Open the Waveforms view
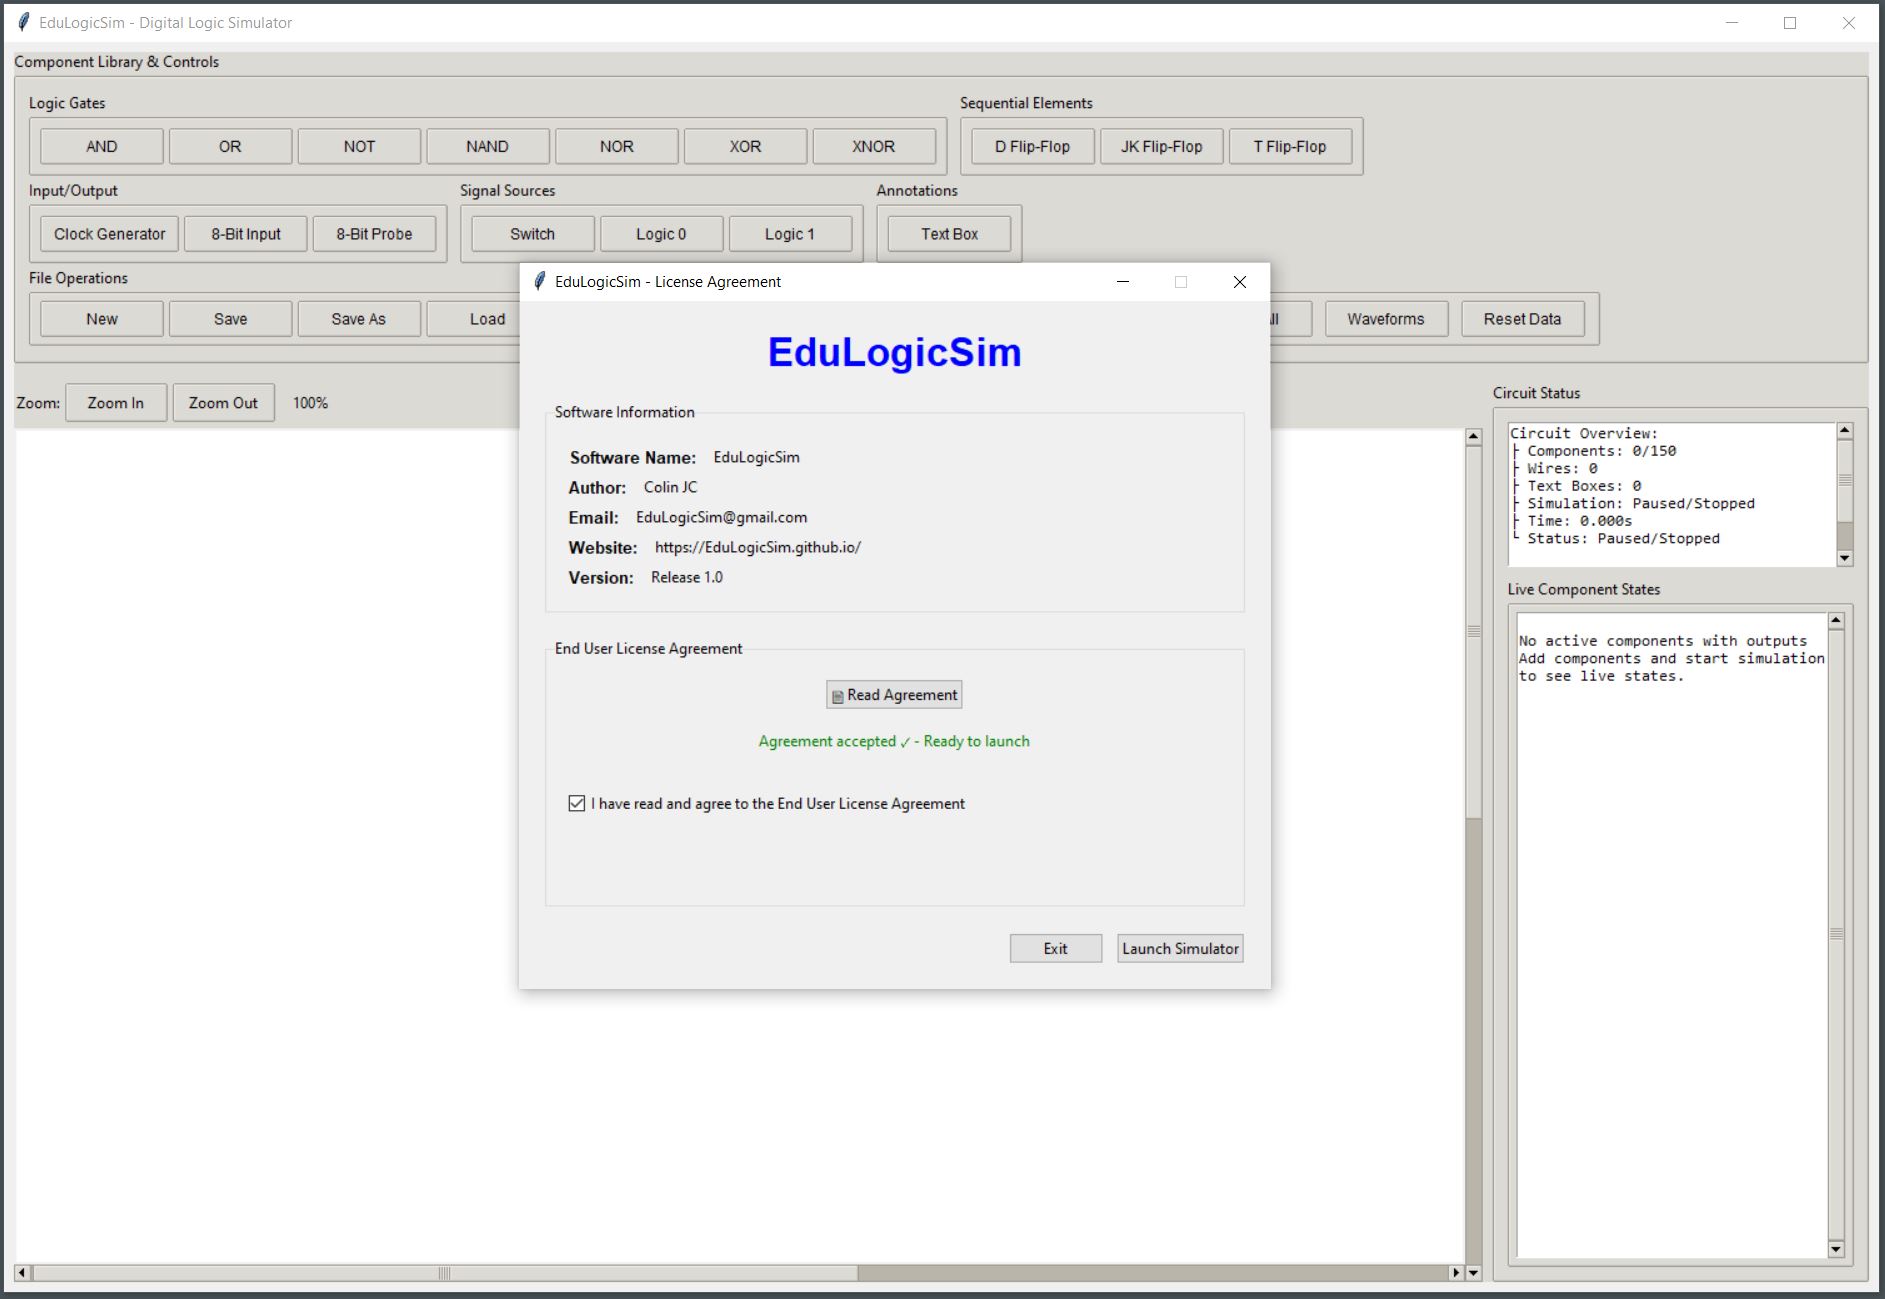 [x=1386, y=319]
